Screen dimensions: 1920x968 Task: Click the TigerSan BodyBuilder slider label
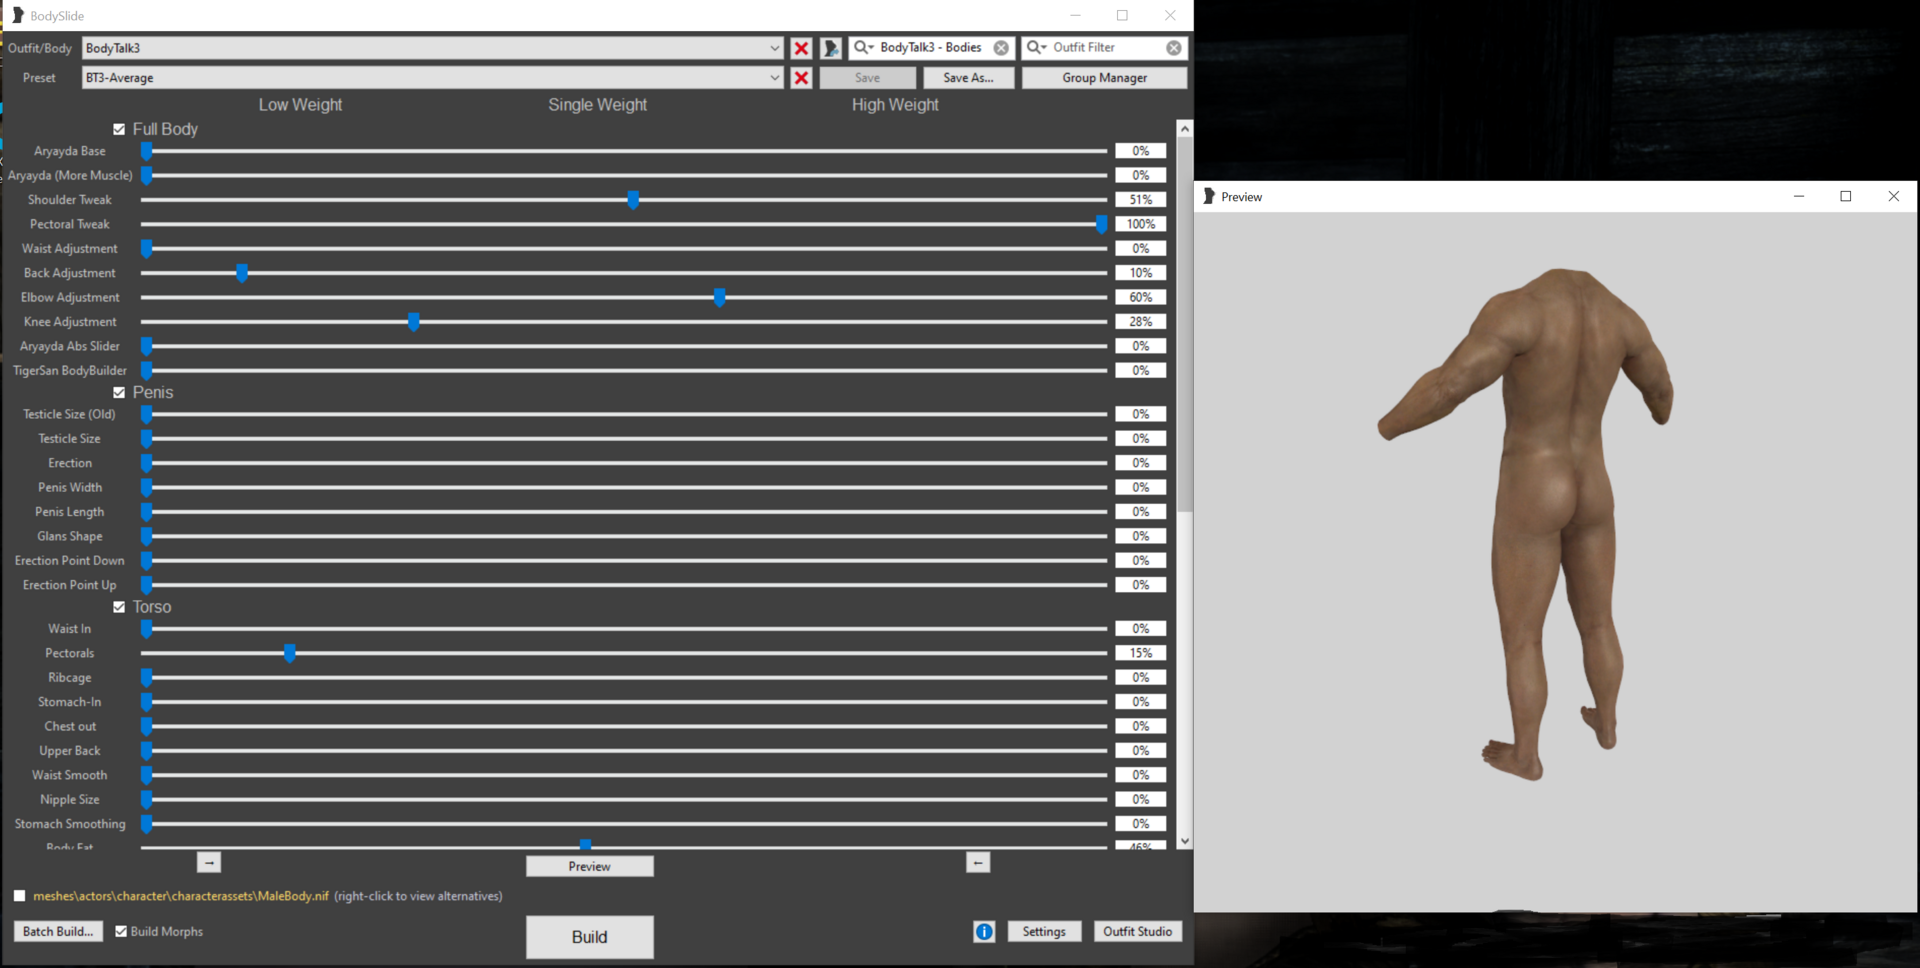pyautogui.click(x=70, y=371)
